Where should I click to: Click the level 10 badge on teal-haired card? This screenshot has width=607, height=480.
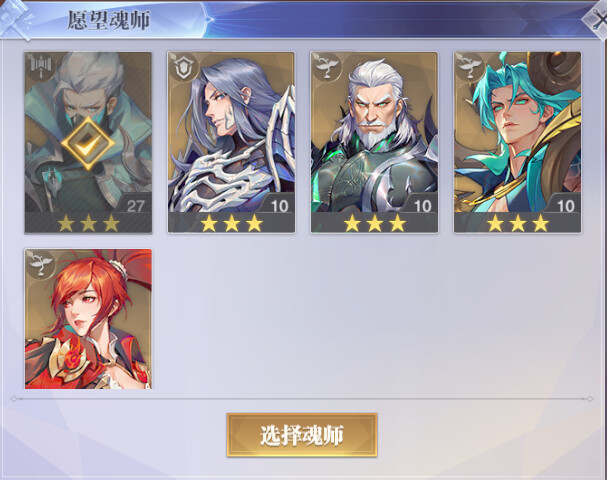(565, 205)
